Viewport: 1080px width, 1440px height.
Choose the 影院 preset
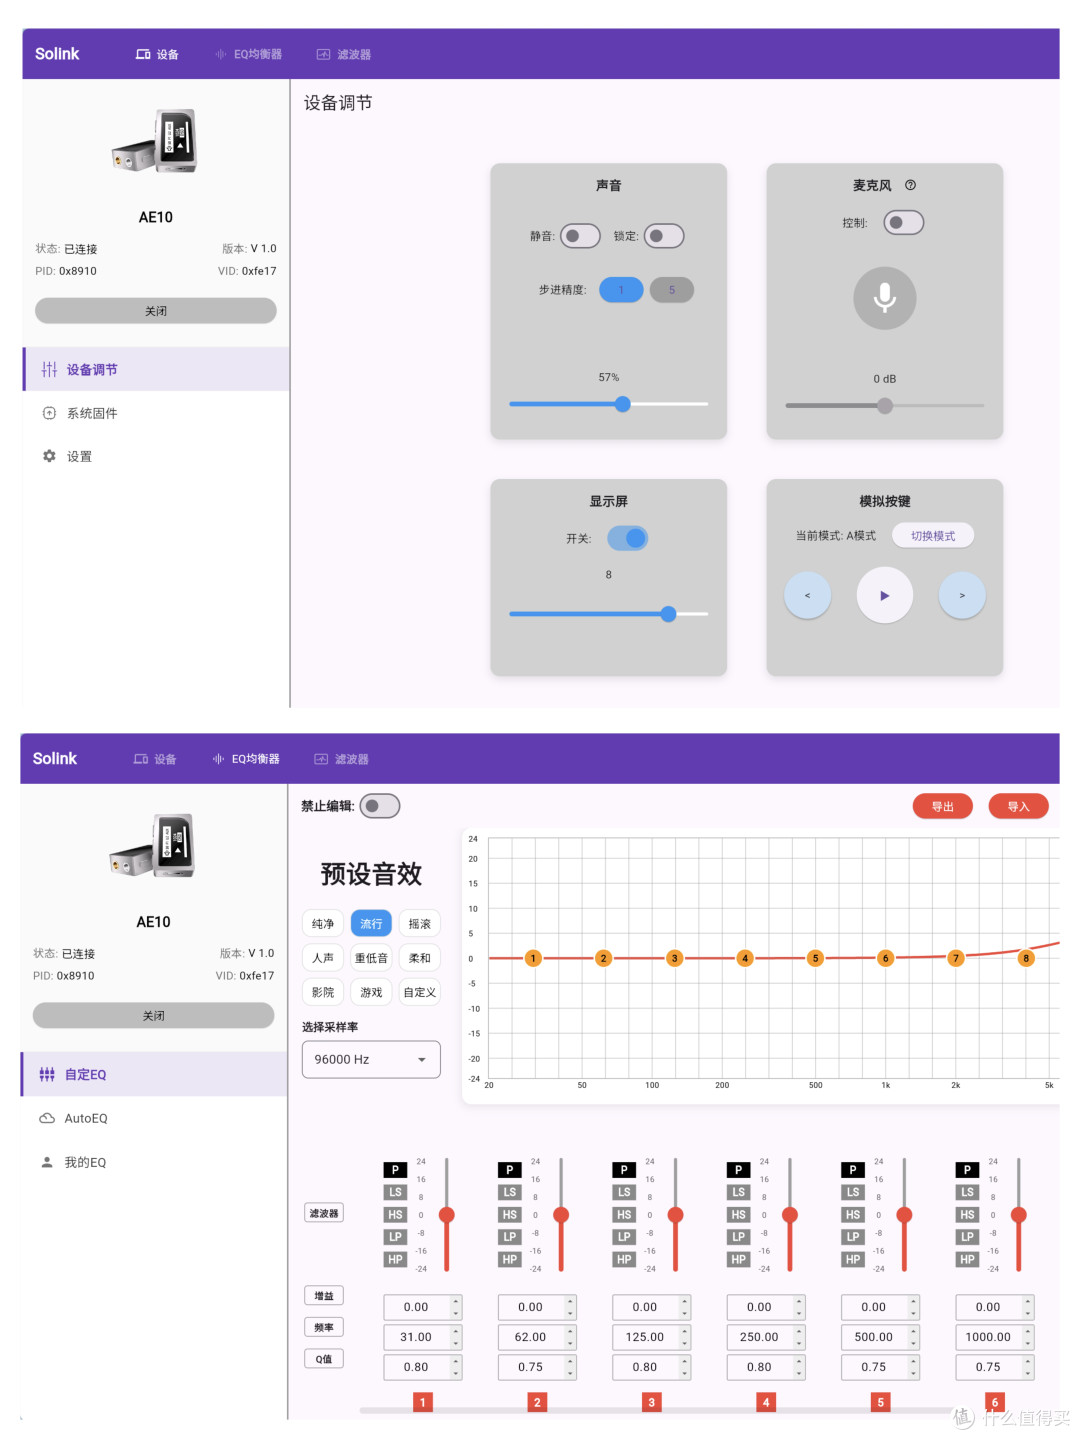point(323,992)
